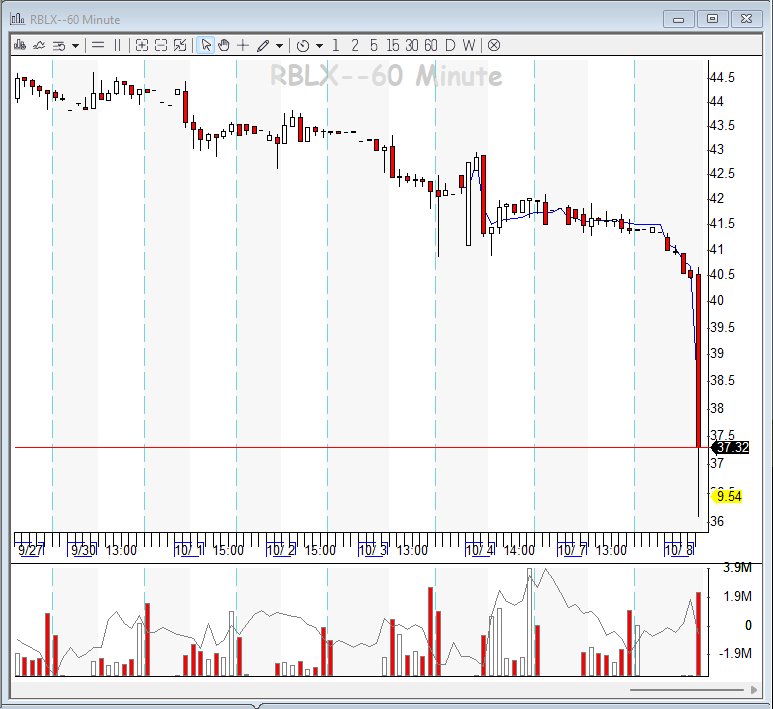Click the 10/ 7 date label

click(572, 550)
